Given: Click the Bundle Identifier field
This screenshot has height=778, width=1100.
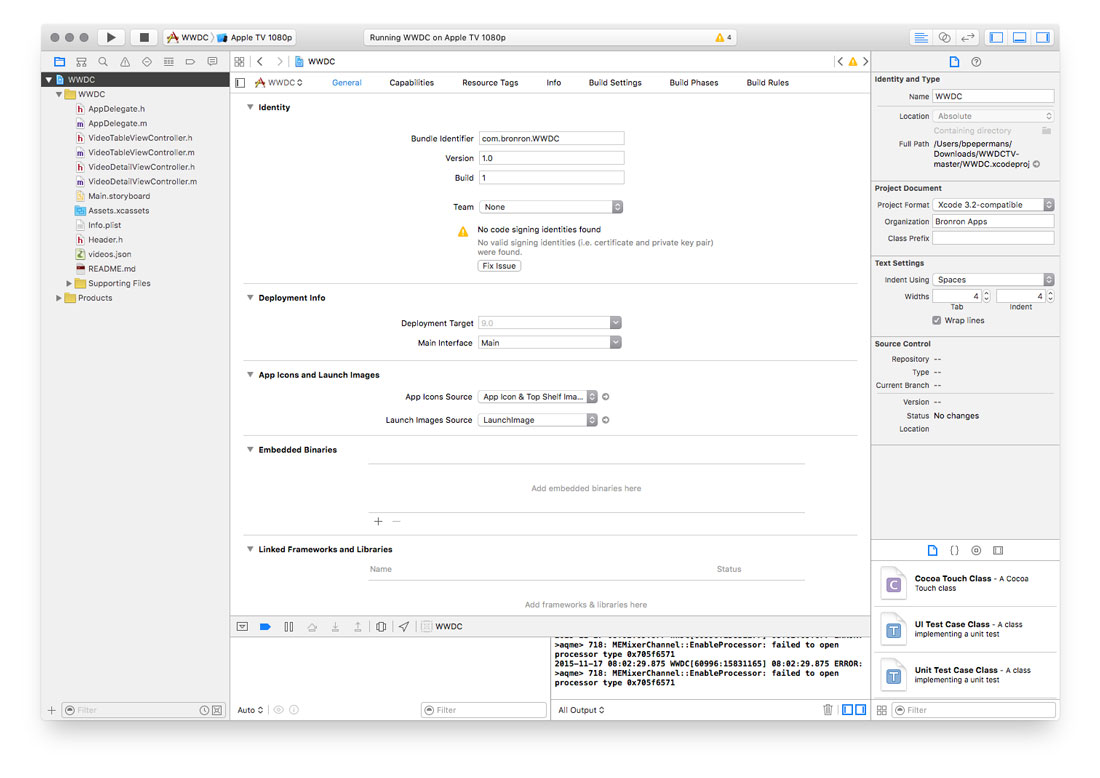Looking at the screenshot, I should tap(551, 139).
